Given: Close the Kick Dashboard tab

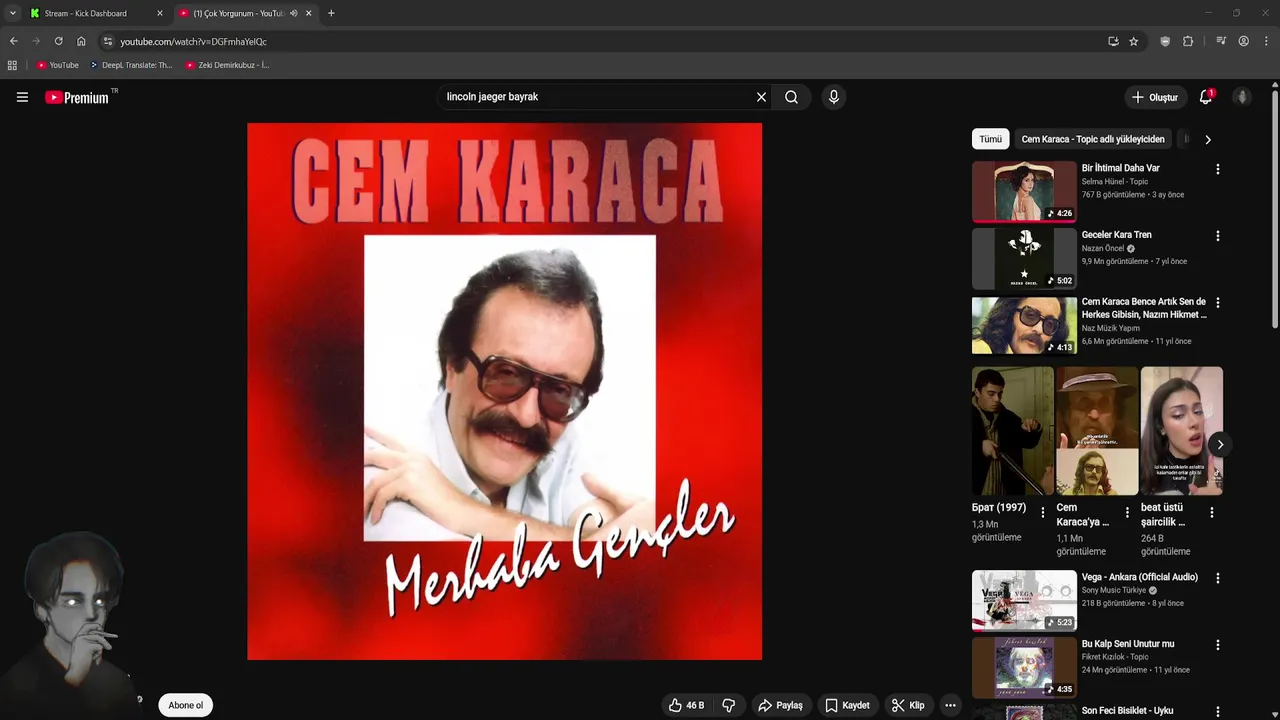Looking at the screenshot, I should point(159,13).
